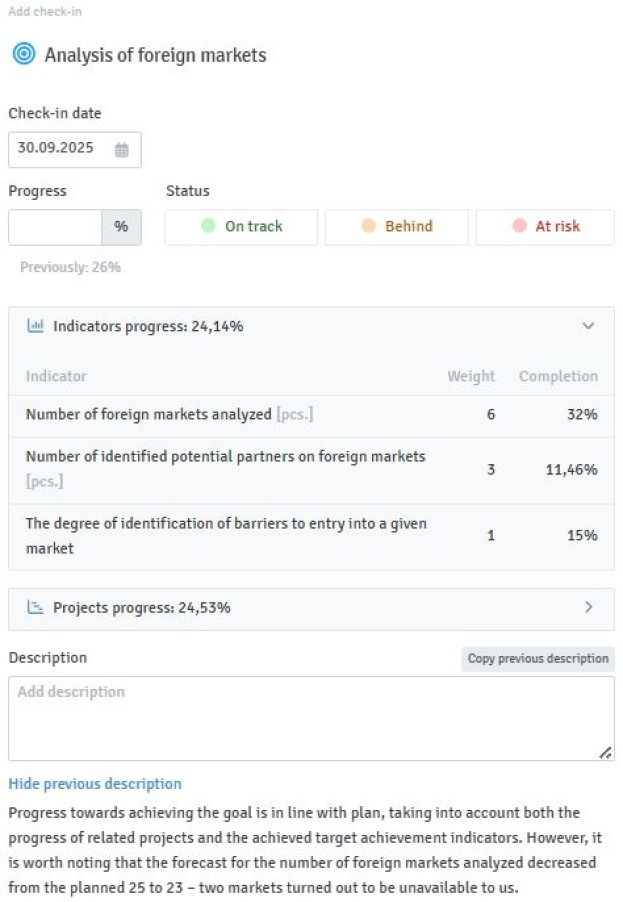Collapse the Indicators progress section
623x902 pixels.
(x=588, y=326)
